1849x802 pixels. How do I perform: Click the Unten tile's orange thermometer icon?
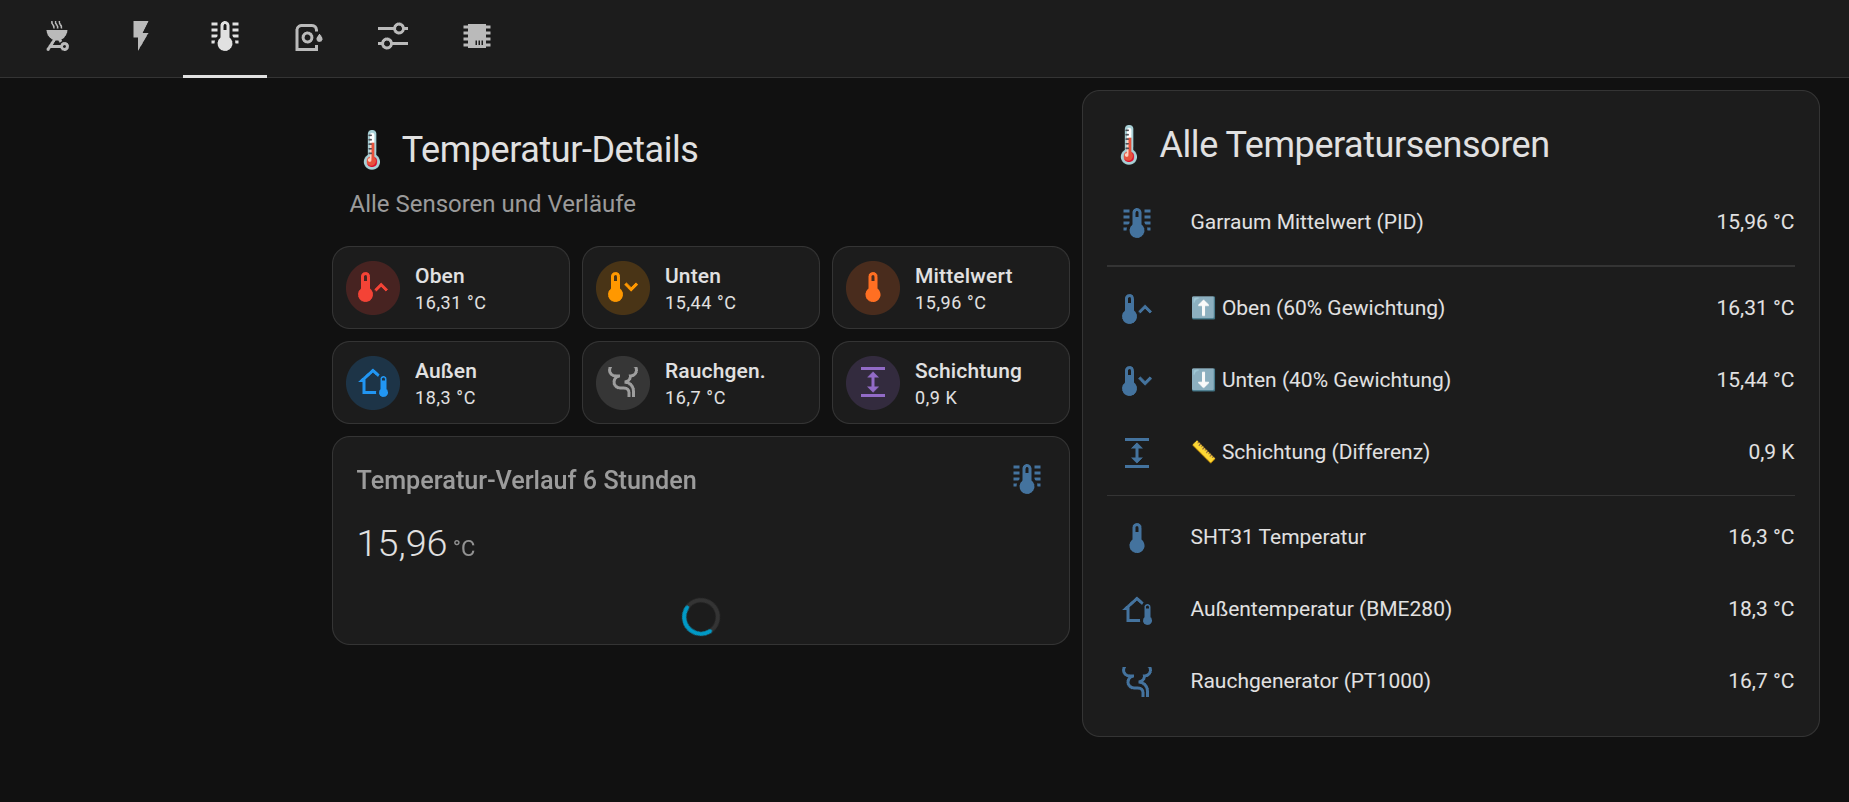click(x=622, y=288)
